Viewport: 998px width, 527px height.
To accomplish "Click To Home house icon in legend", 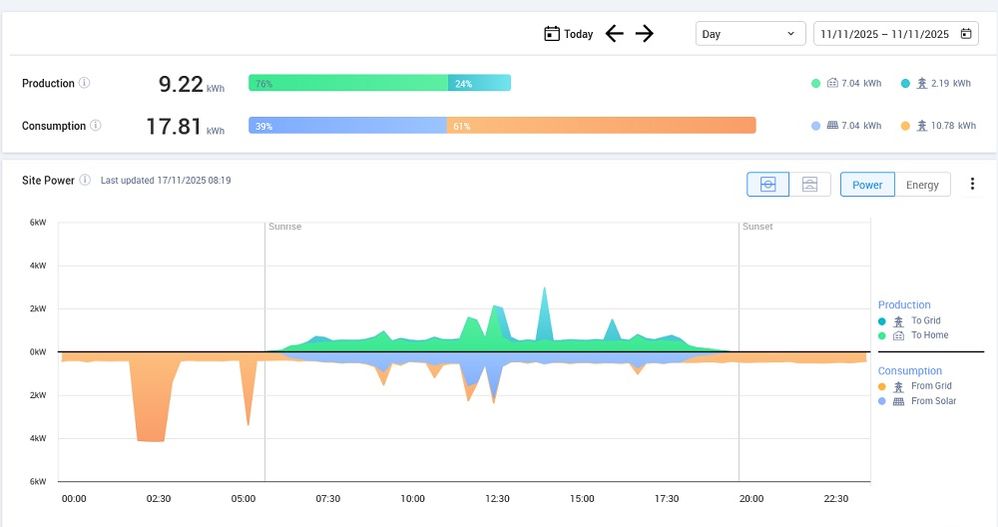I will pyautogui.click(x=898, y=335).
